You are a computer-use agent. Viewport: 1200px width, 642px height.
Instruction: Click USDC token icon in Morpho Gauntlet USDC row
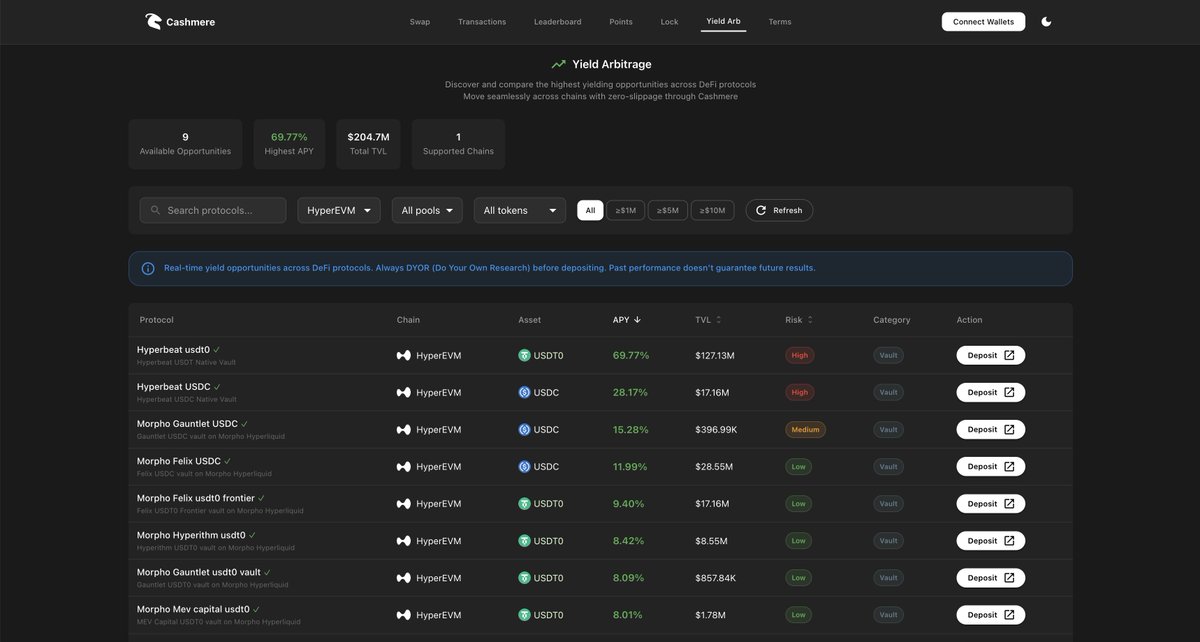point(524,429)
